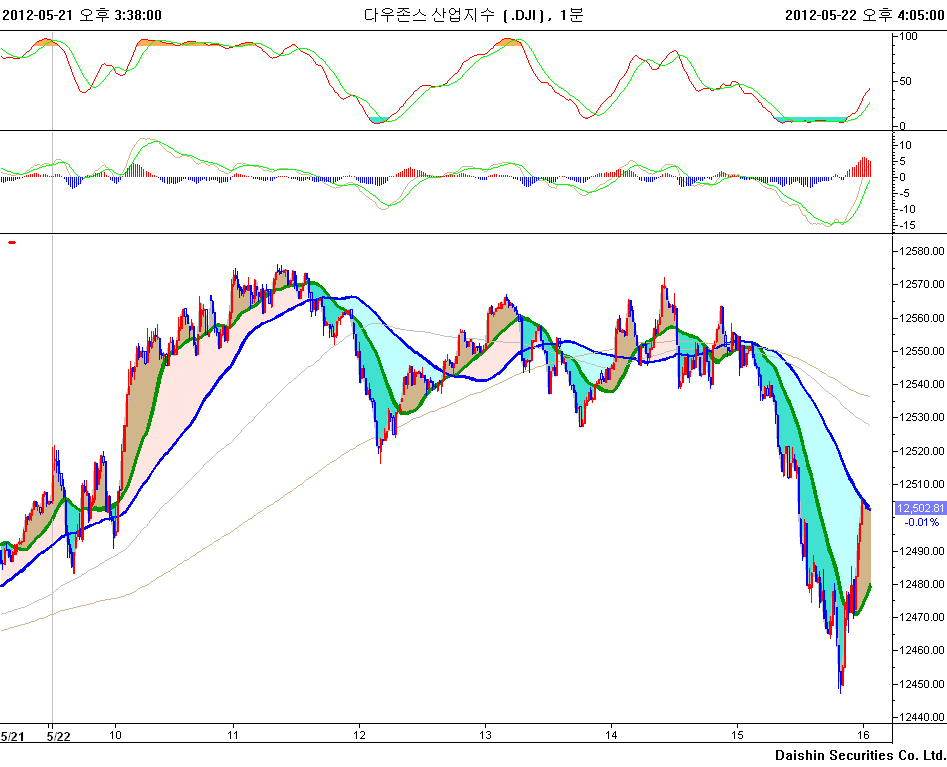Click the -0.01% change label

pyautogui.click(x=921, y=522)
